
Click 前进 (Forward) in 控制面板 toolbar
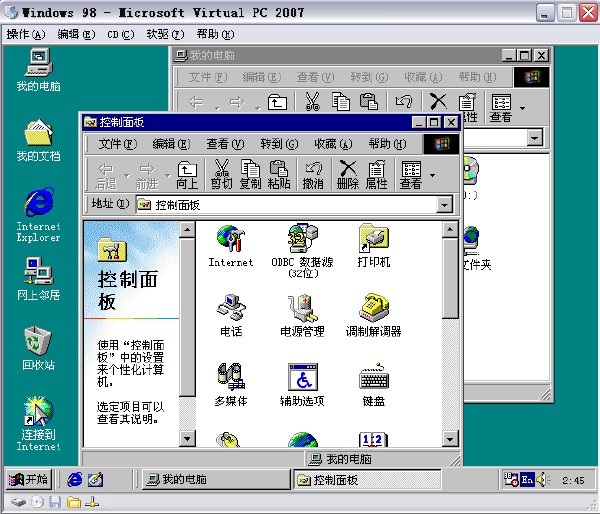tap(147, 176)
